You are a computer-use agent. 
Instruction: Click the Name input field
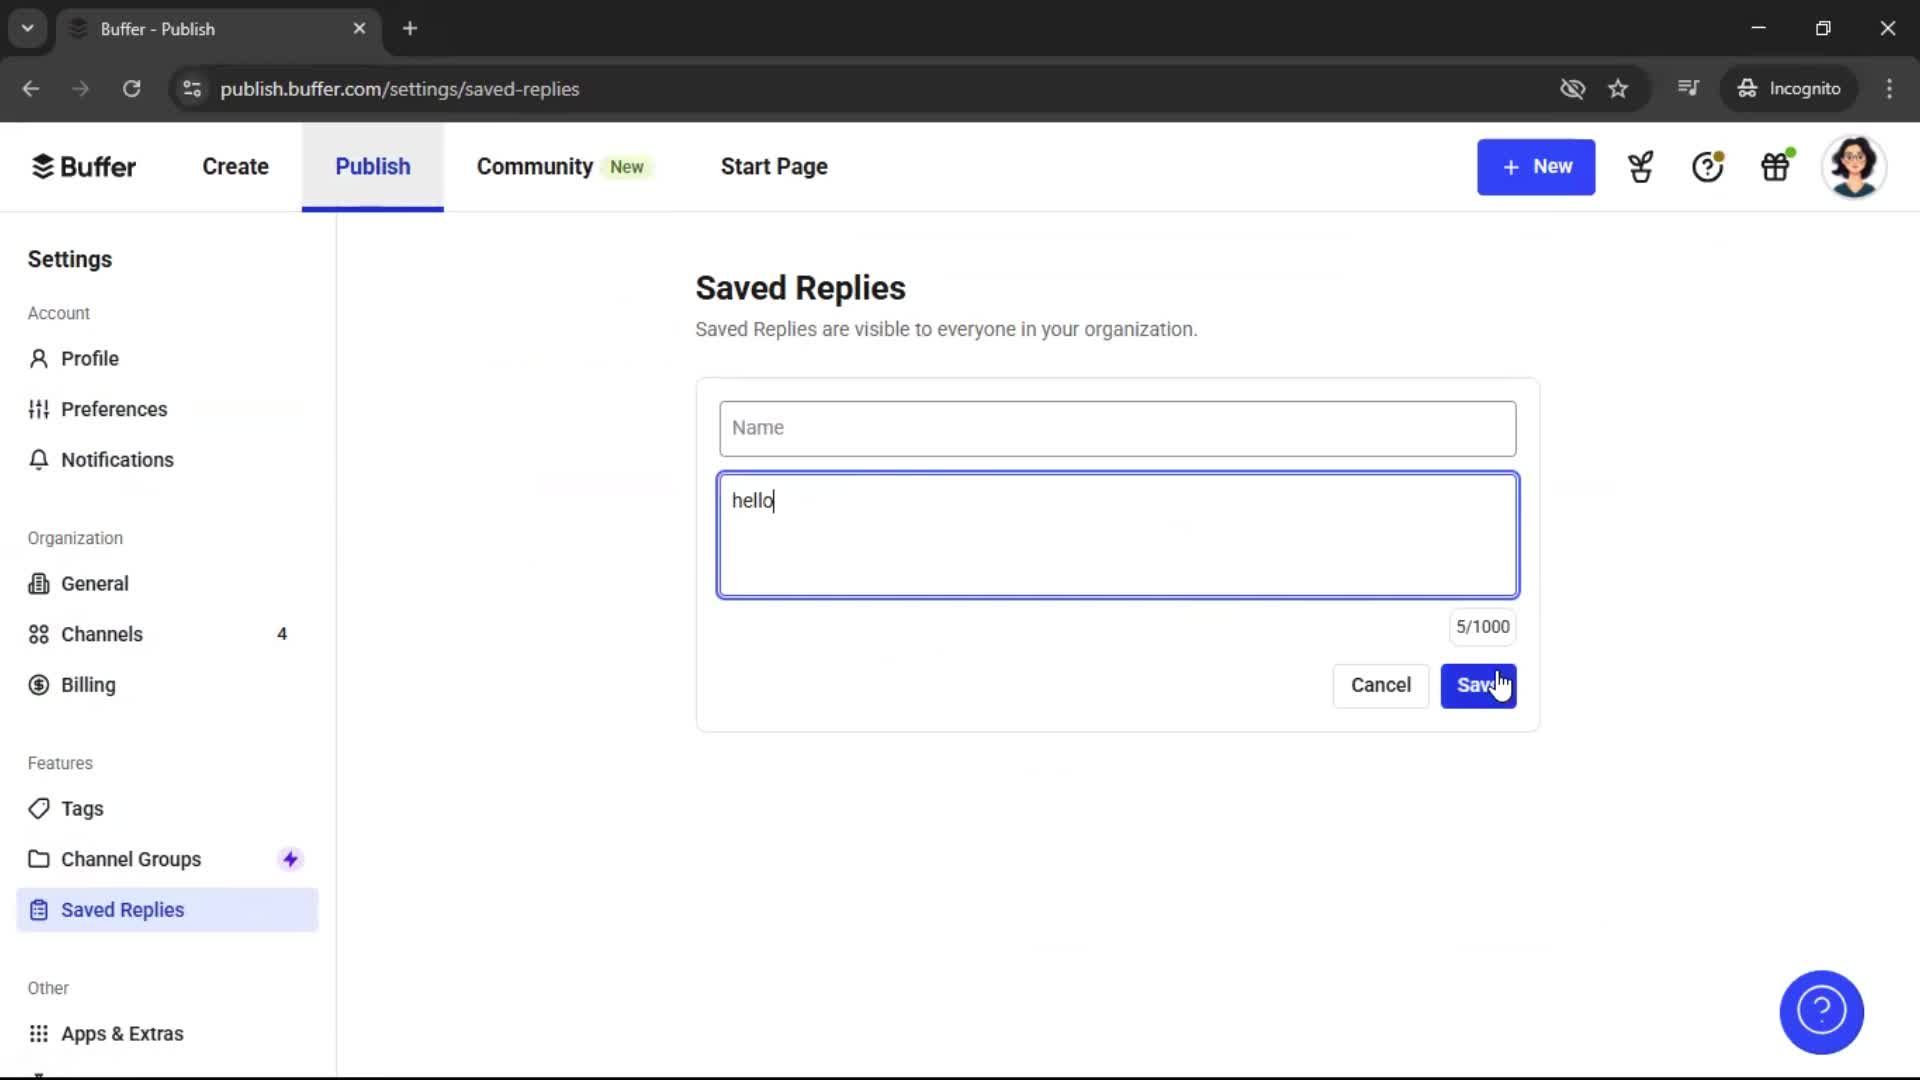point(1117,428)
